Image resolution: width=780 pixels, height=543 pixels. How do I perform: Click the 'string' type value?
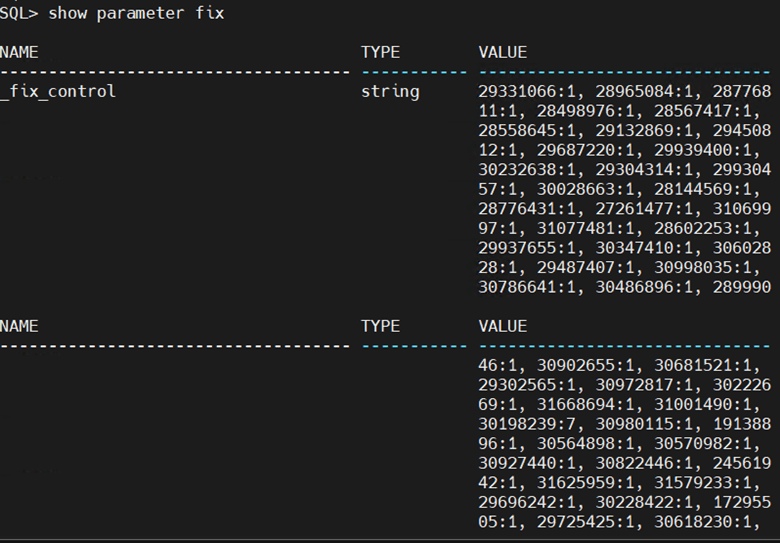[390, 91]
